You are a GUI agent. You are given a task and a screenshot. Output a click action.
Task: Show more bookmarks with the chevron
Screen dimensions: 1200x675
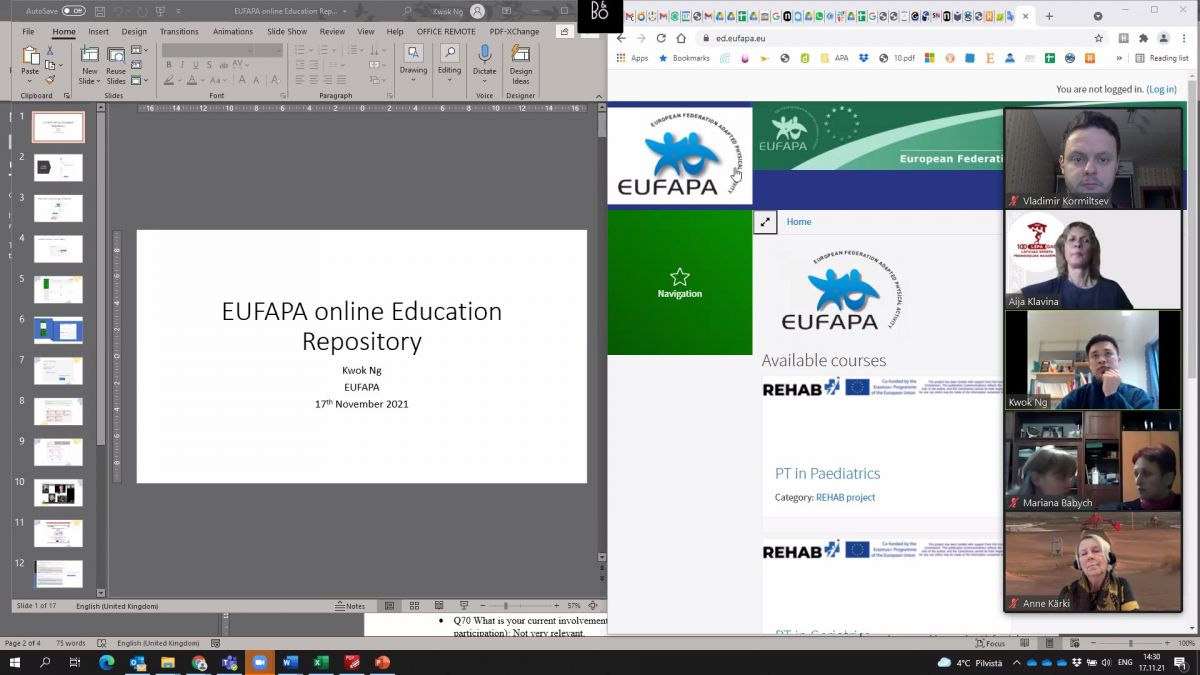[1119, 58]
